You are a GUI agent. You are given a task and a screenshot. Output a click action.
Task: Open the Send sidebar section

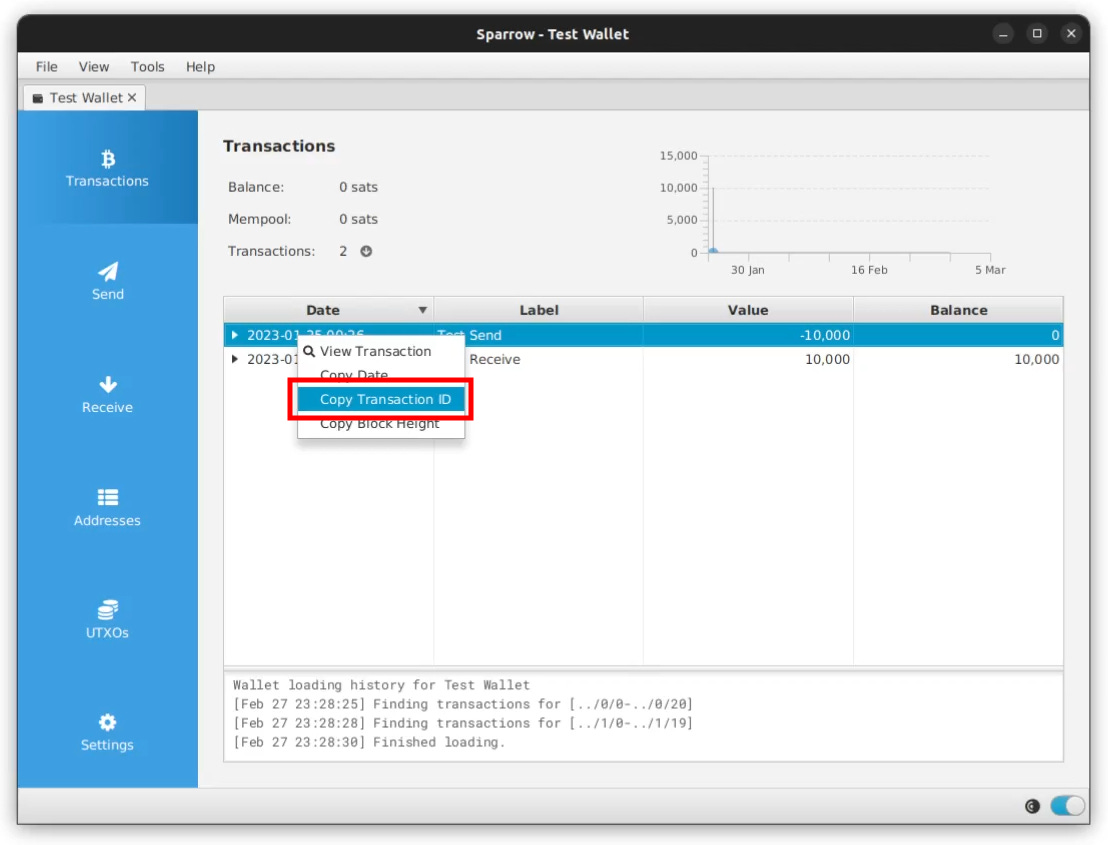click(107, 281)
